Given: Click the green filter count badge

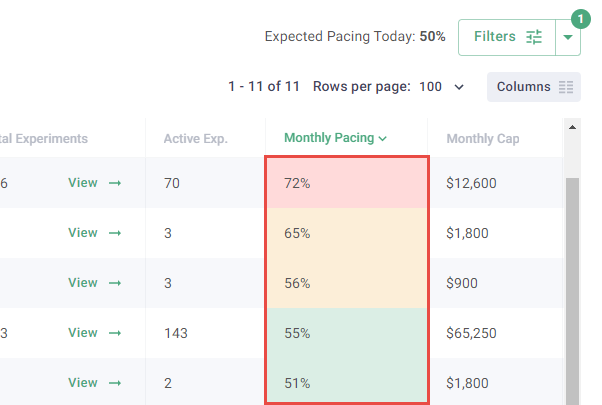Looking at the screenshot, I should click(x=578, y=17).
